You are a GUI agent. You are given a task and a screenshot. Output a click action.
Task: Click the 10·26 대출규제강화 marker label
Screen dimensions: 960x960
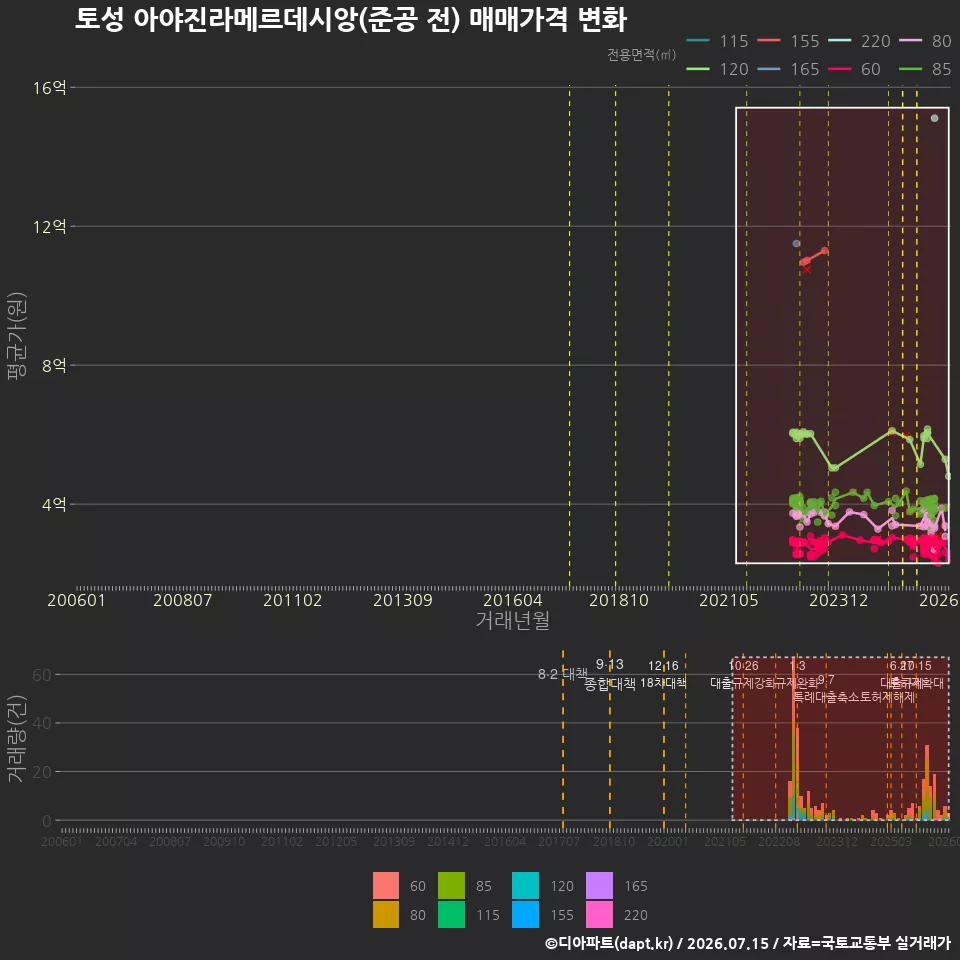click(743, 674)
